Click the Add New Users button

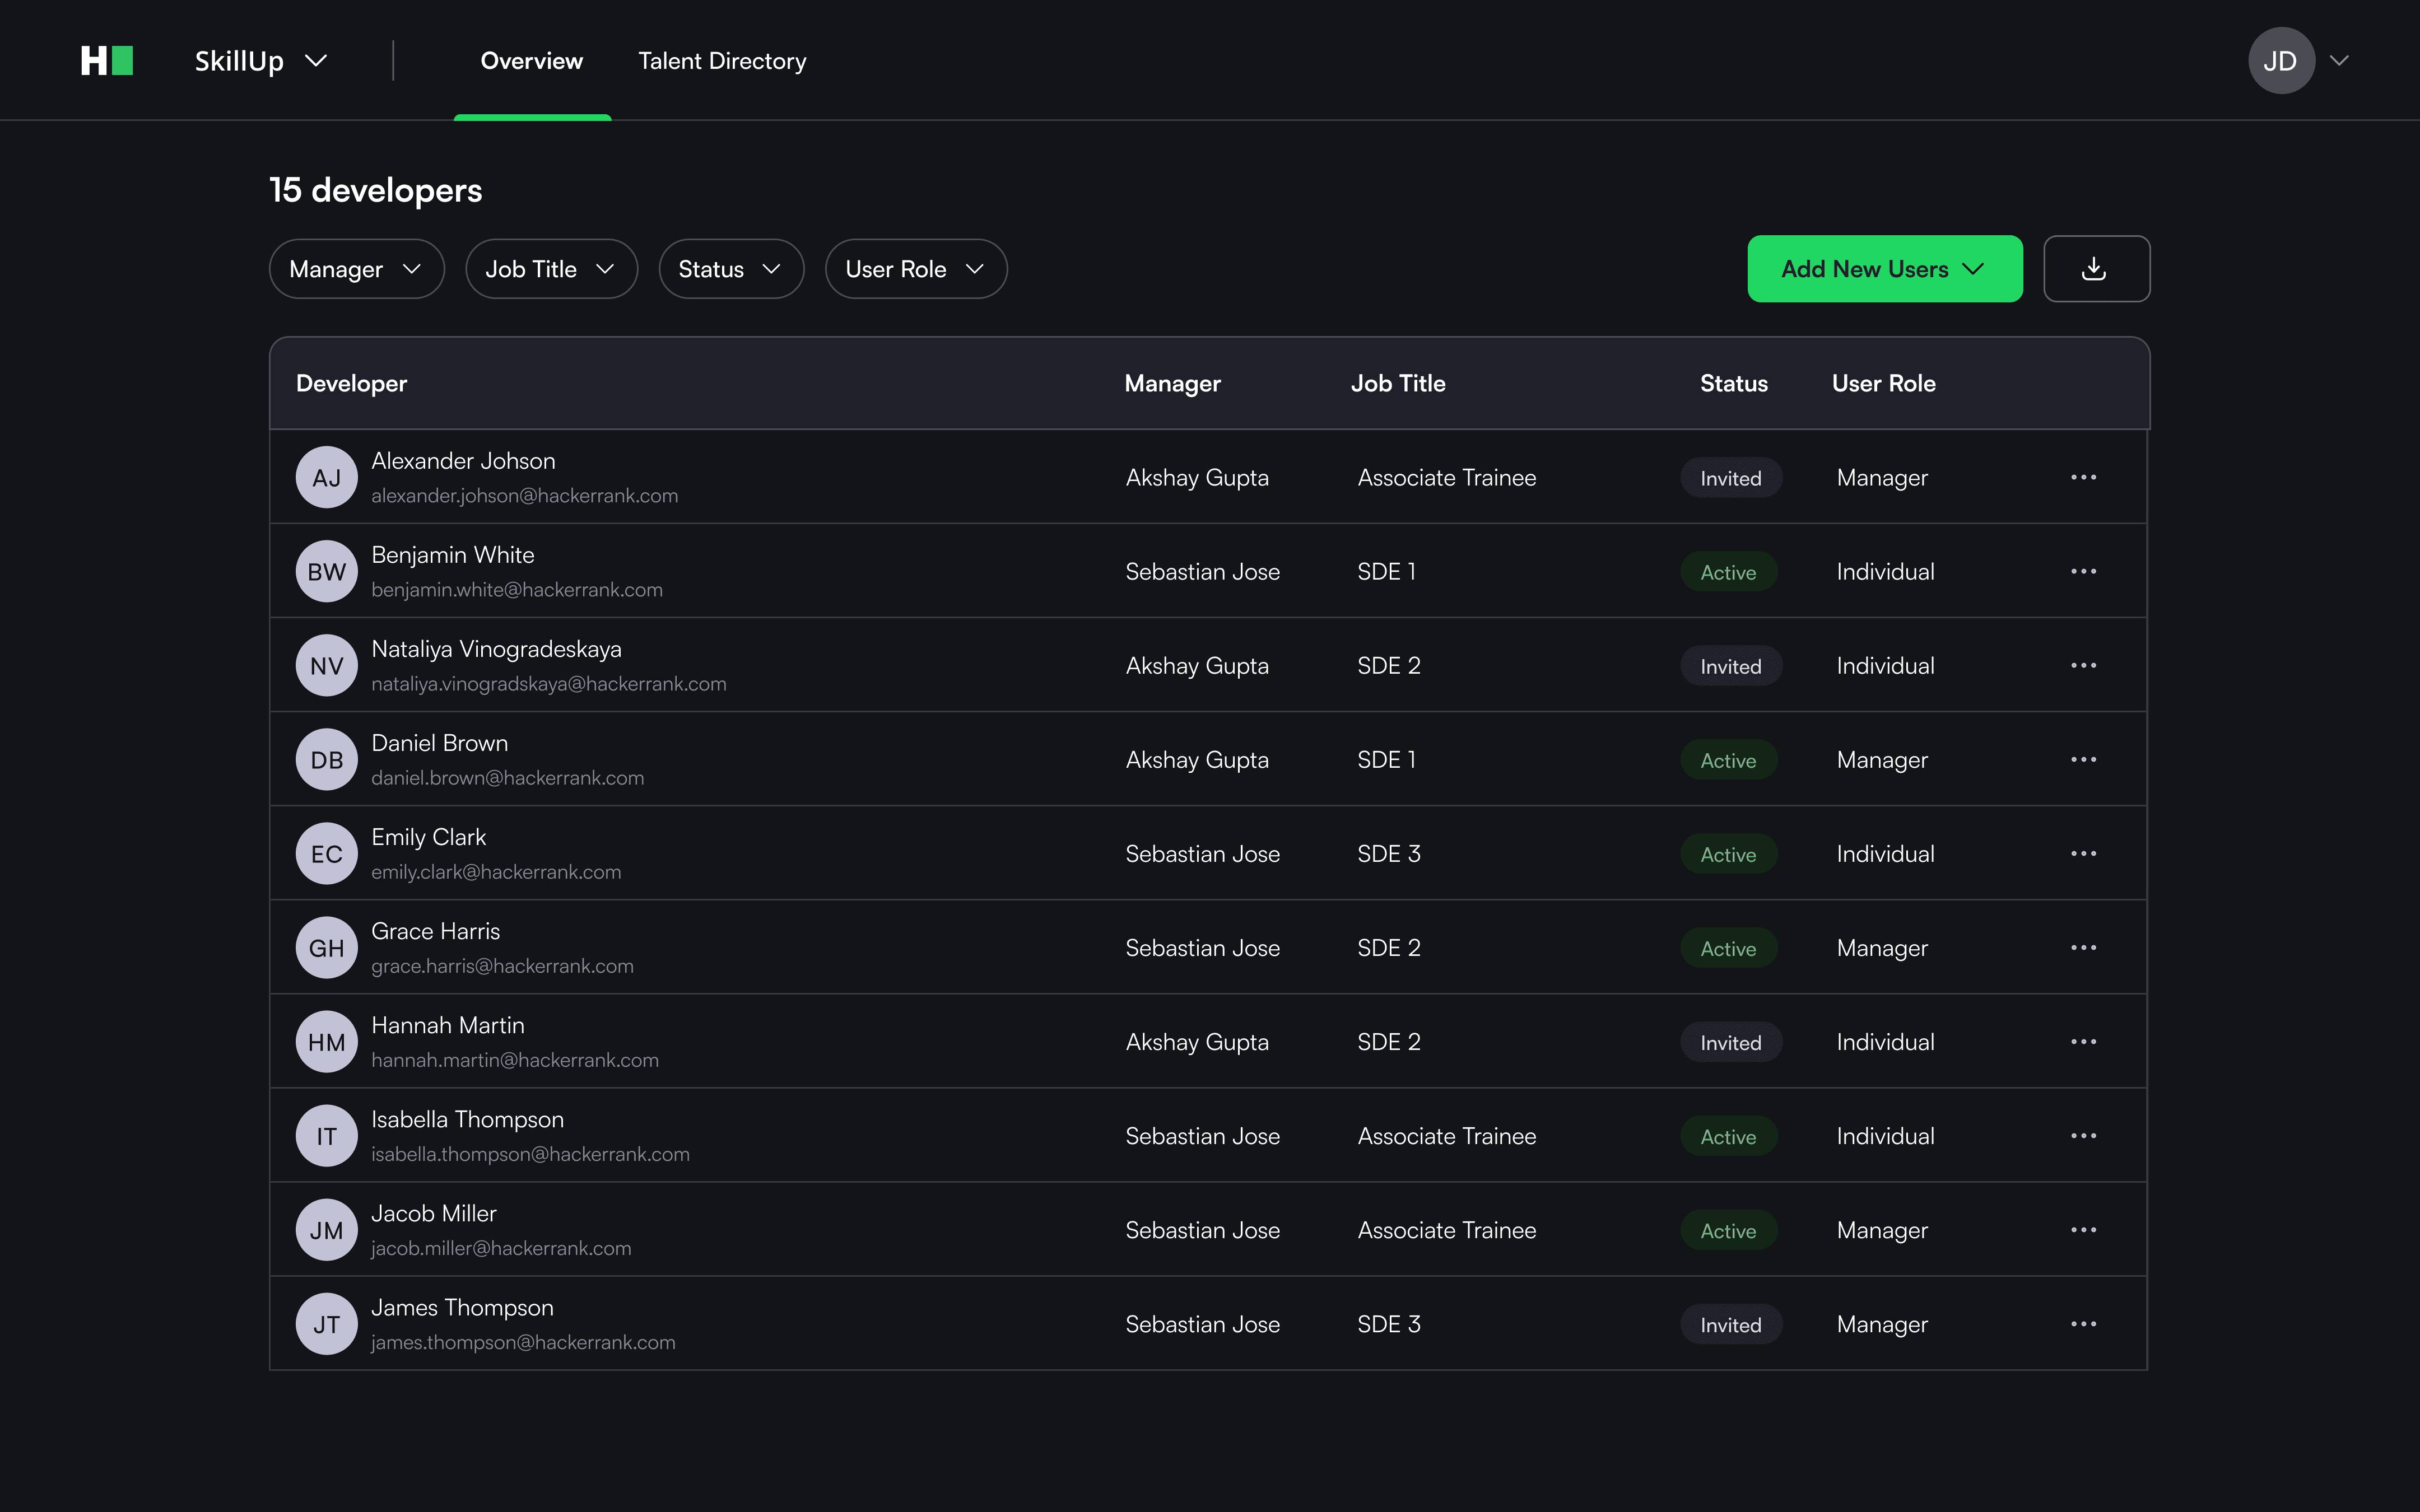[x=1884, y=269]
